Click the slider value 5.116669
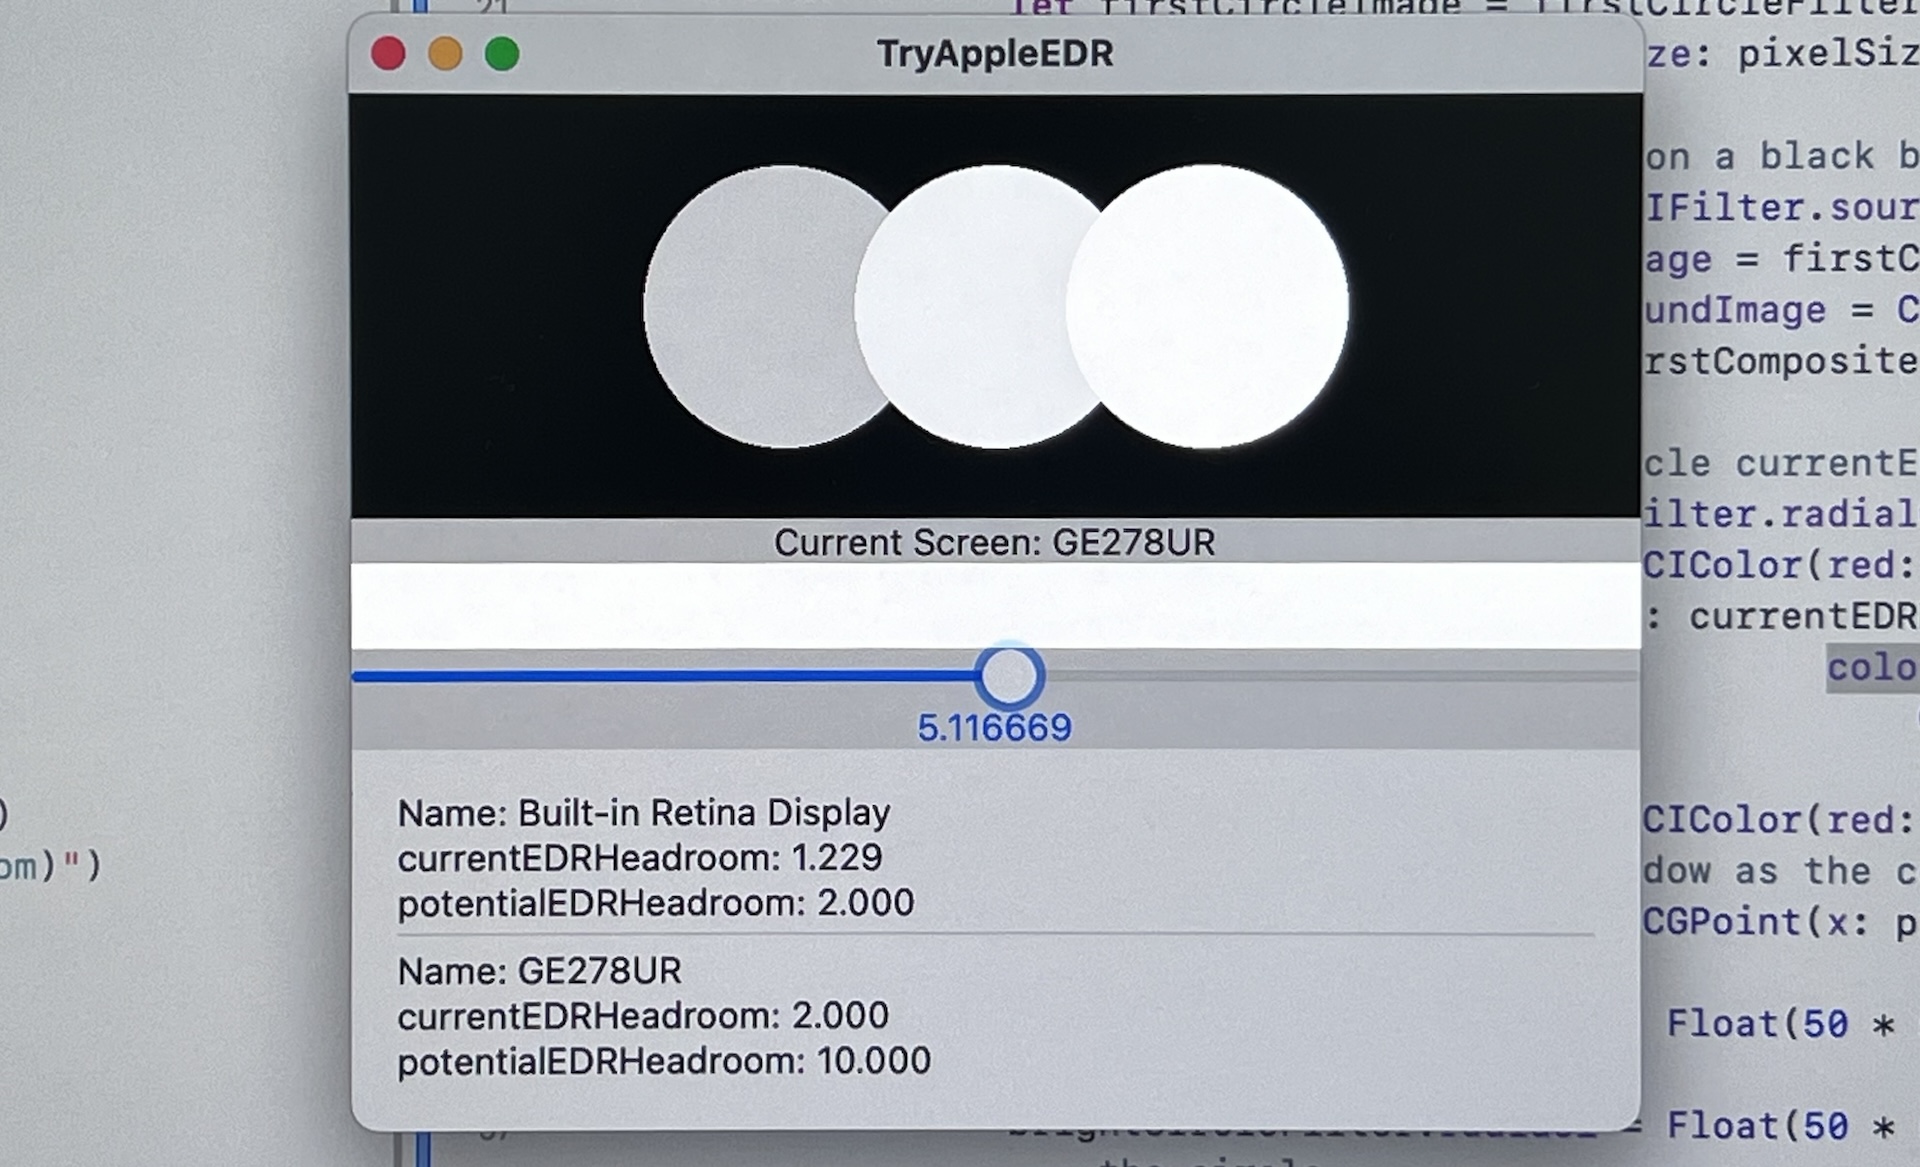Image resolution: width=1920 pixels, height=1167 pixels. (x=994, y=728)
